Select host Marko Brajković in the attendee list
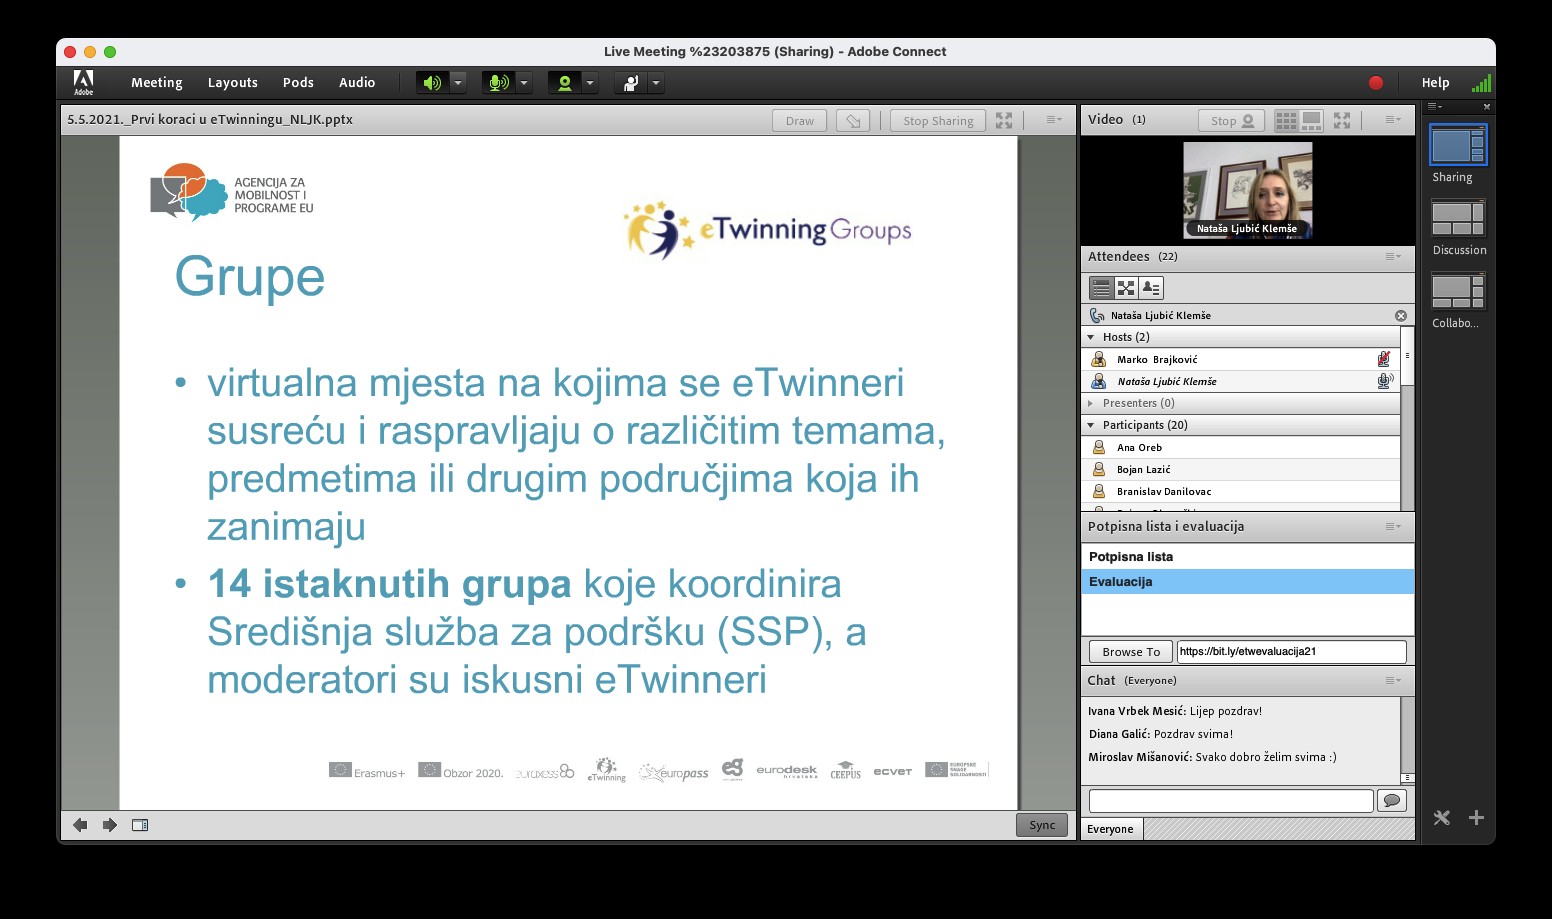1552x919 pixels. (x=1241, y=359)
